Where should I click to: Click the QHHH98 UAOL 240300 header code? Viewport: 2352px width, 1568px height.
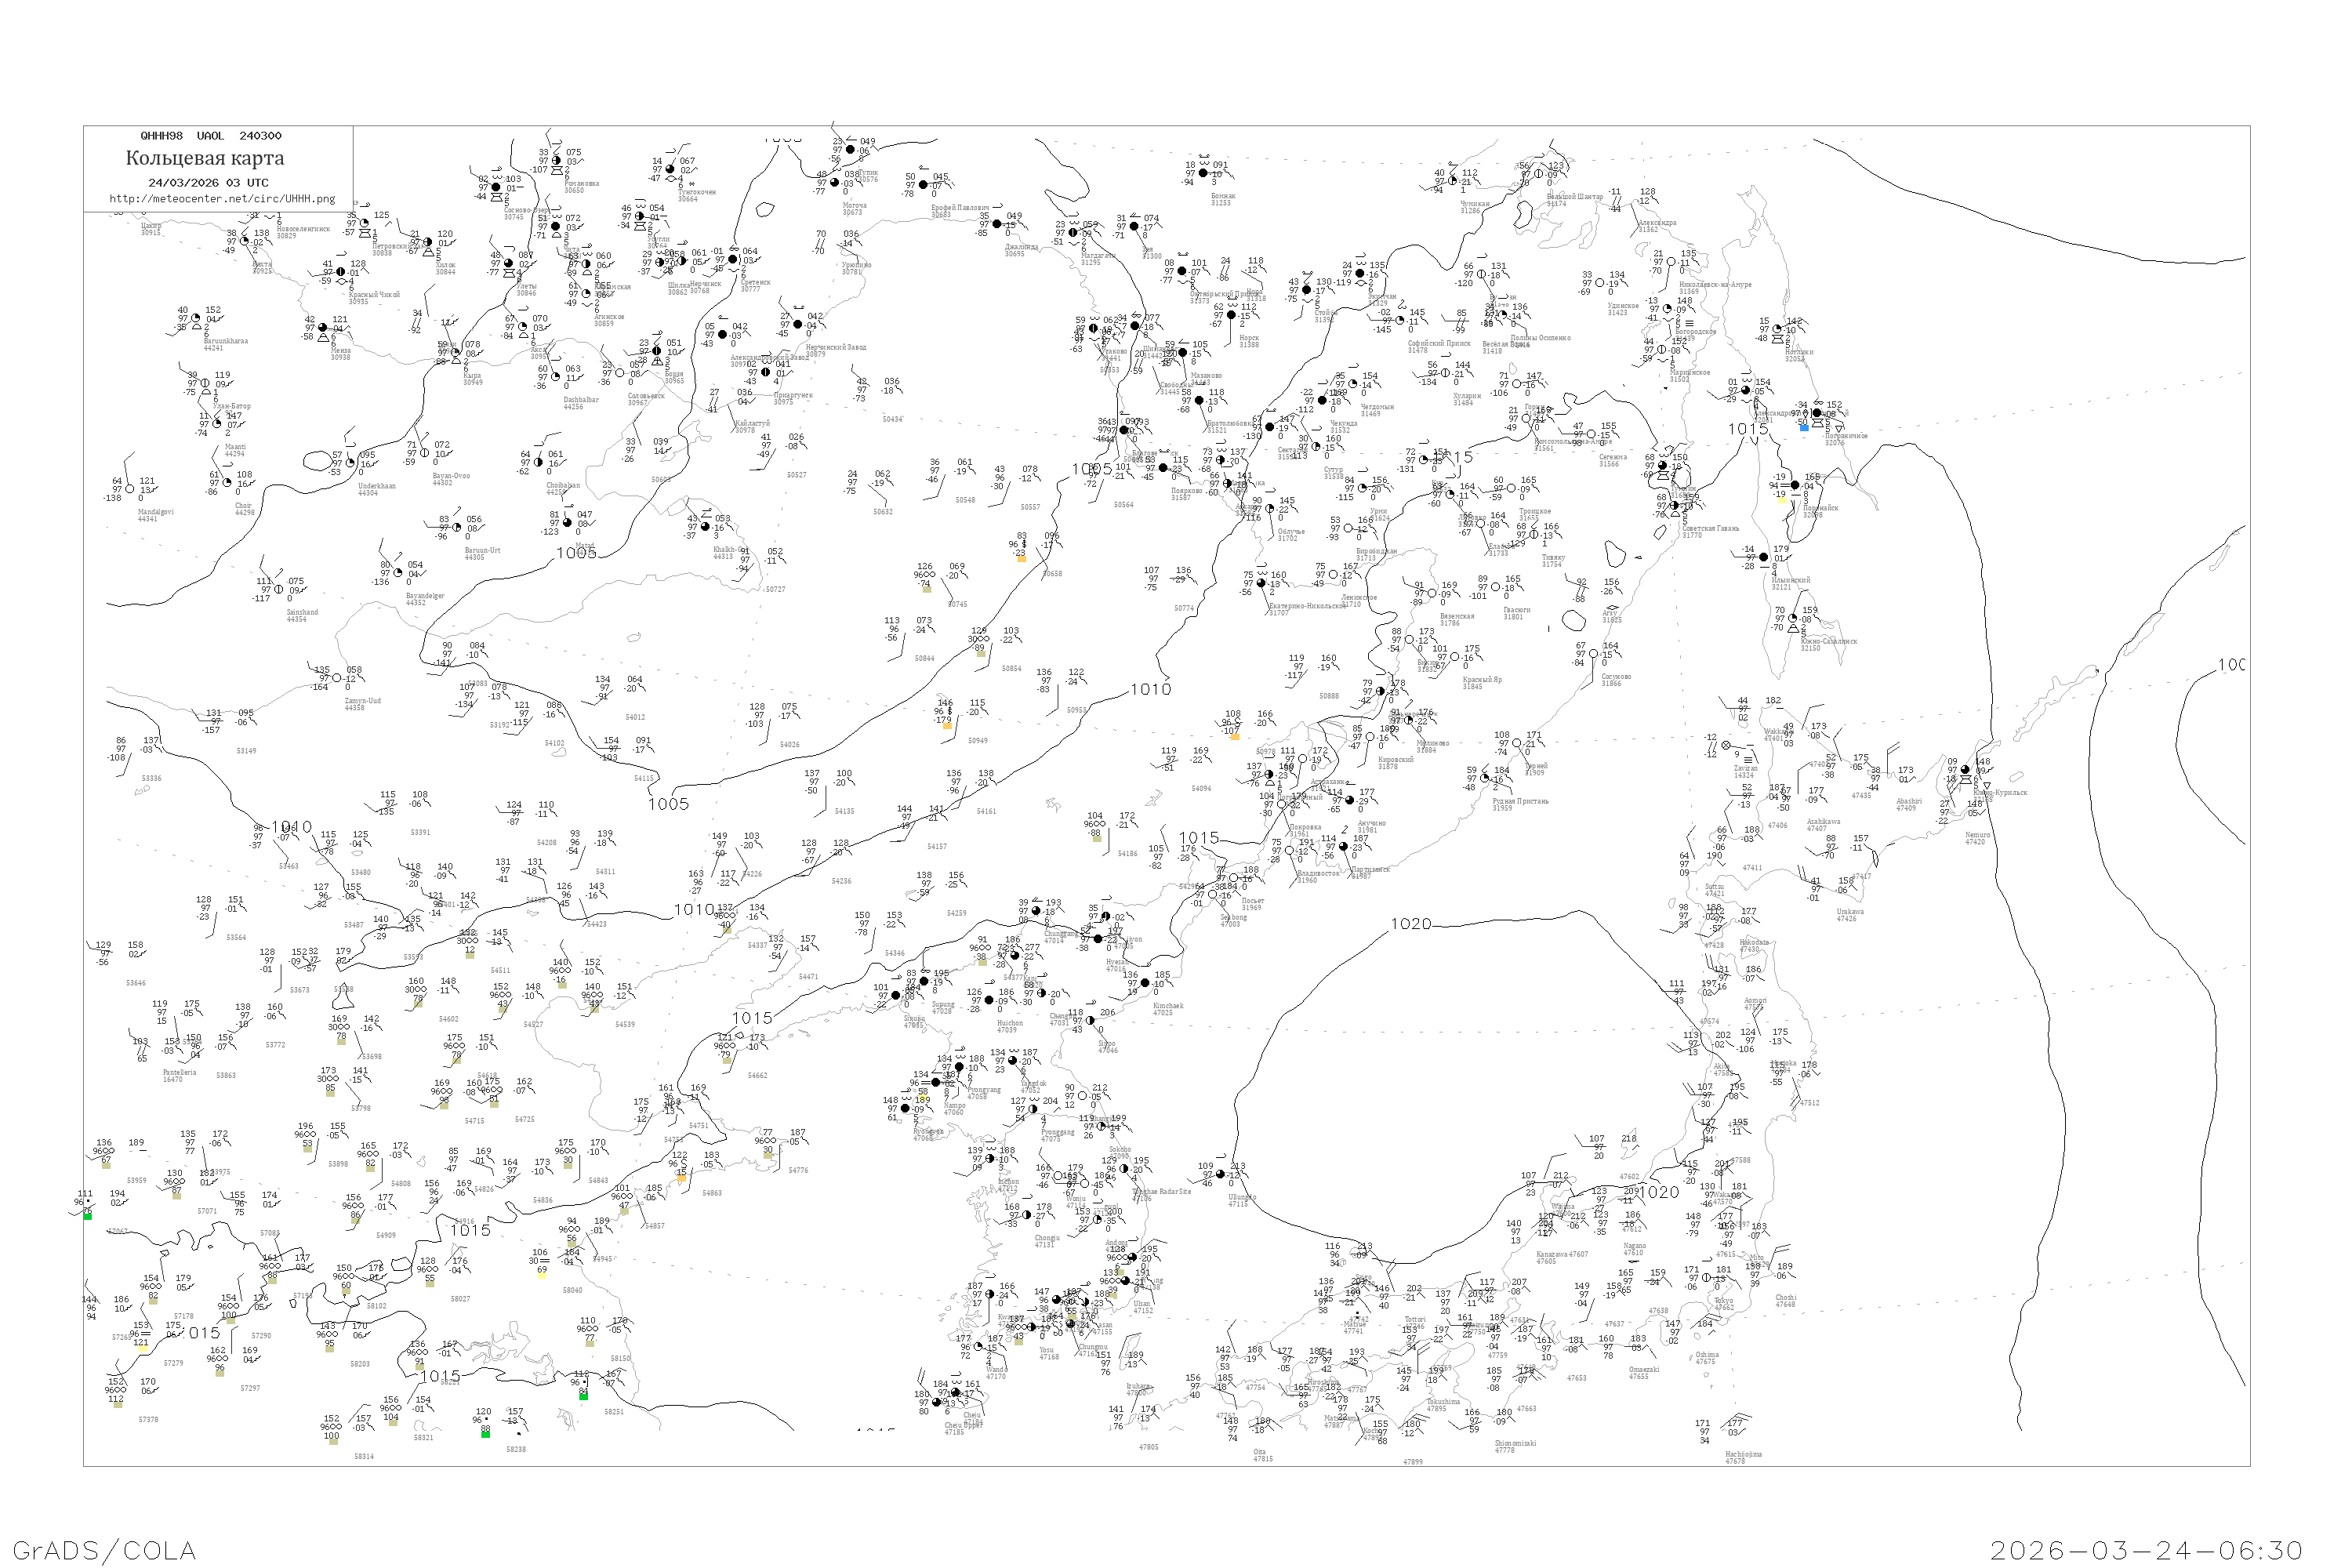click(211, 136)
